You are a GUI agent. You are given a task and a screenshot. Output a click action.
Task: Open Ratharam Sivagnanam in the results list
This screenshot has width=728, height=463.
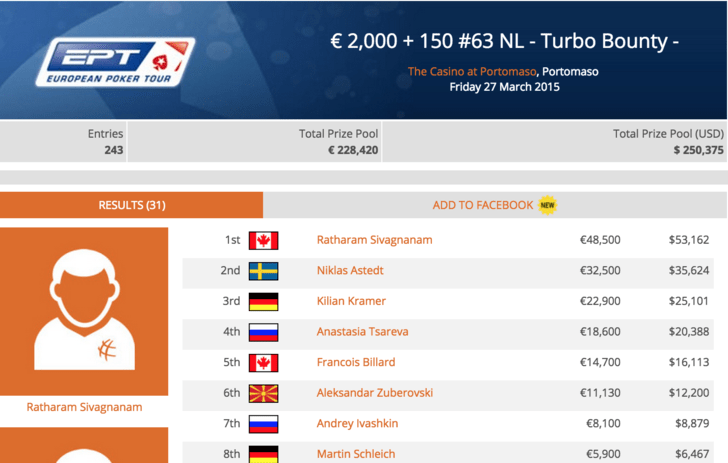[374, 240]
